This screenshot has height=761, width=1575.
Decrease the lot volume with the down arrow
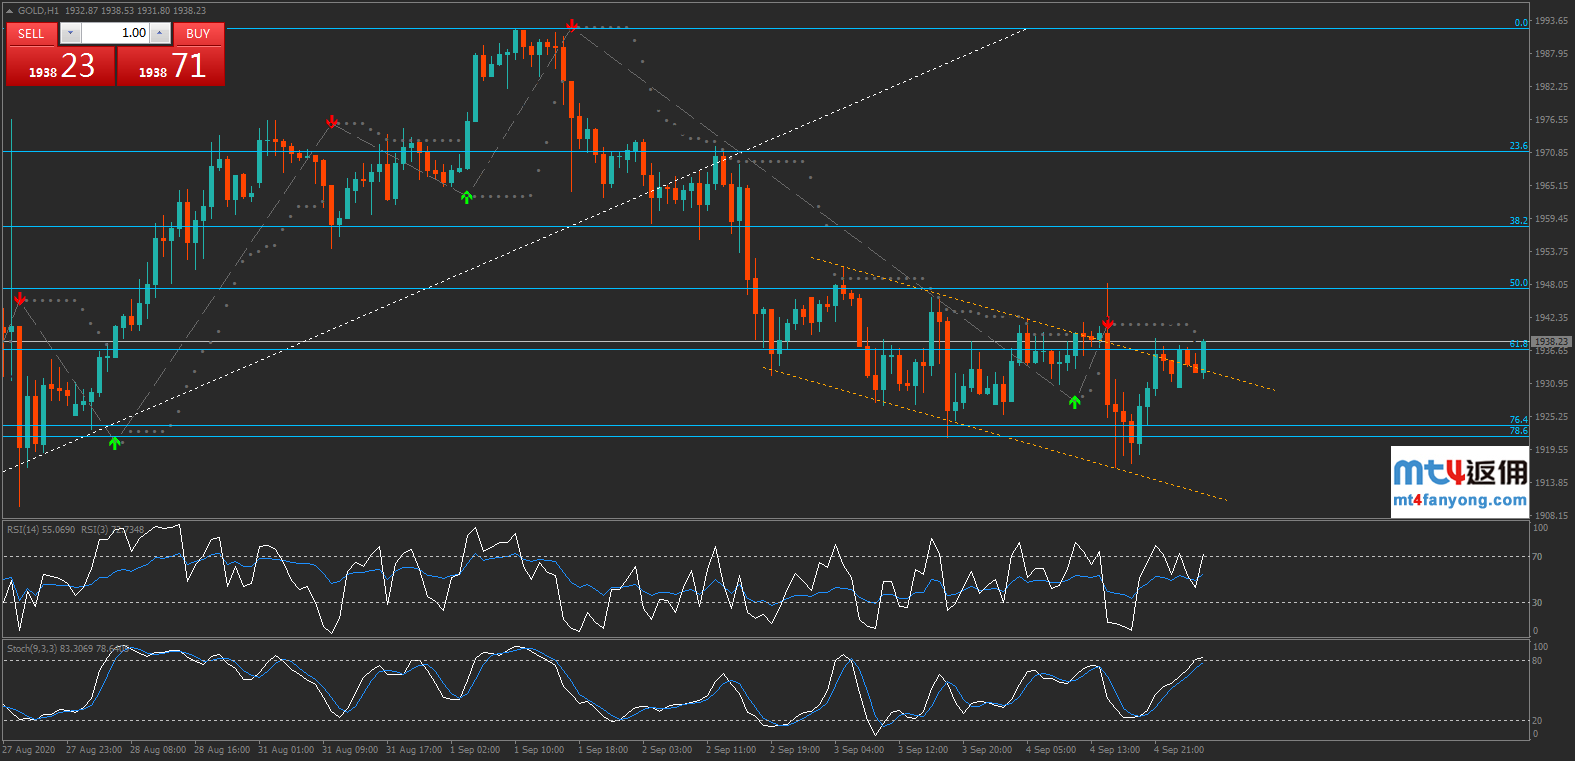[x=70, y=33]
